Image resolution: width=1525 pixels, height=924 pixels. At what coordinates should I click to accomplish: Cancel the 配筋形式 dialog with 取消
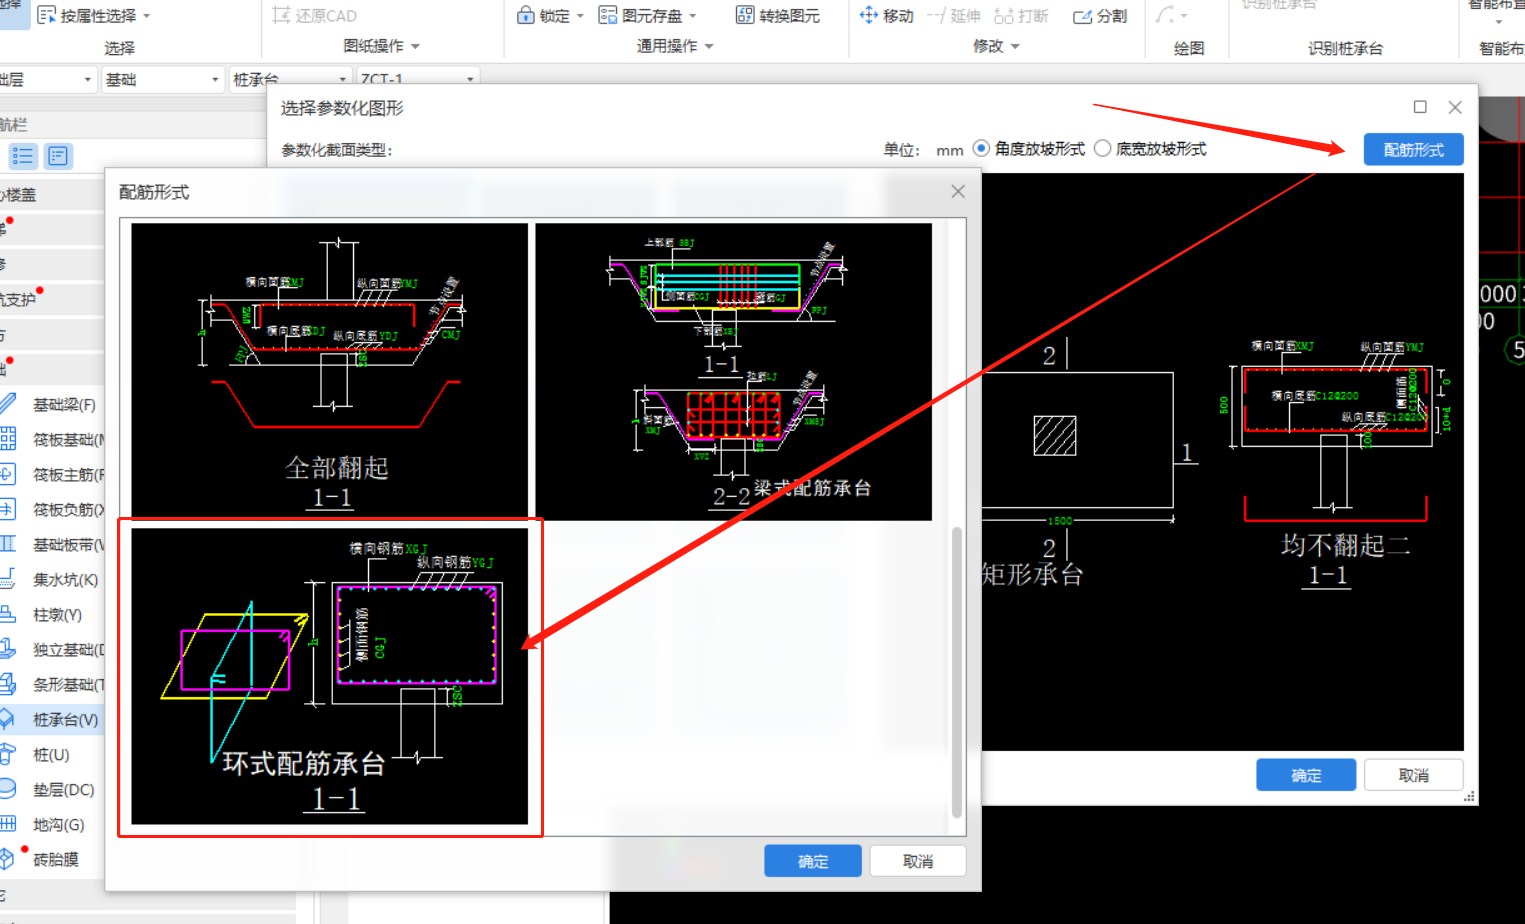[917, 861]
